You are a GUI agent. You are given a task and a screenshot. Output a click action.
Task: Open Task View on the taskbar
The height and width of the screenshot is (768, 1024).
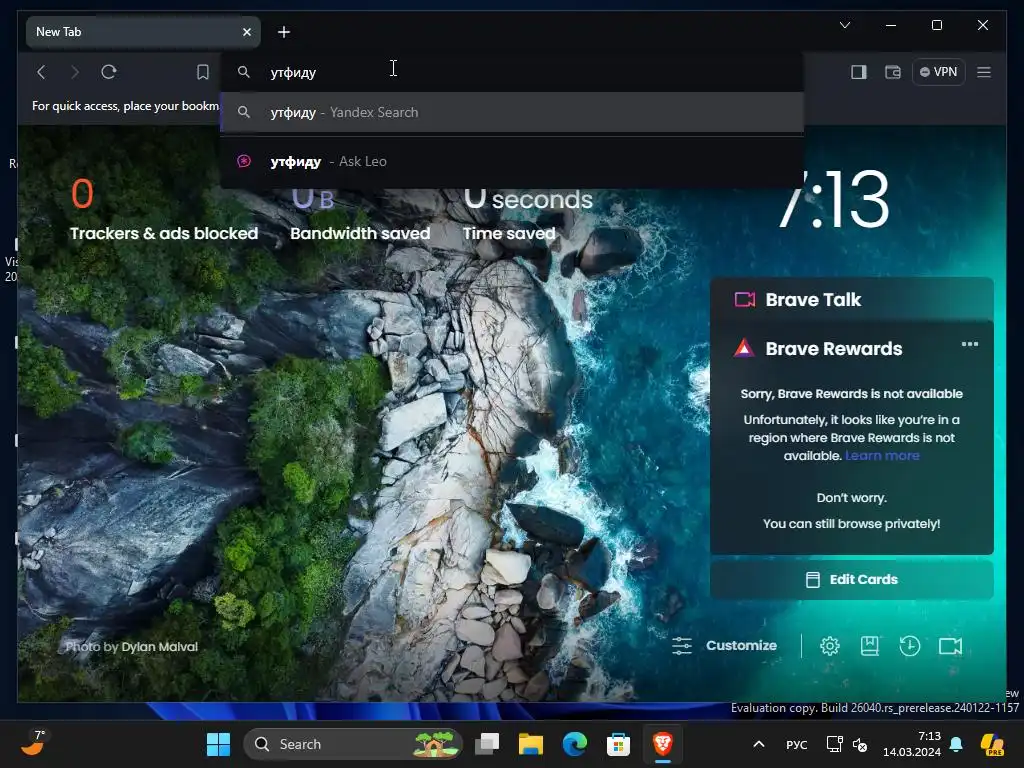tap(487, 744)
